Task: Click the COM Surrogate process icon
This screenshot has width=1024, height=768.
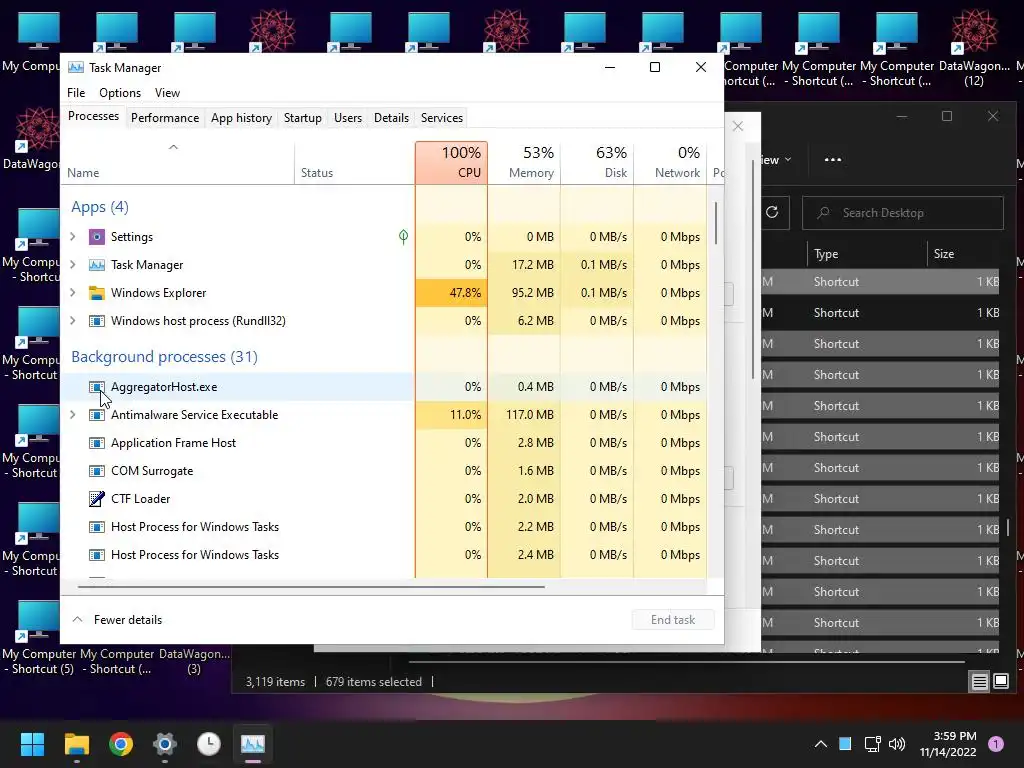Action: tap(97, 472)
